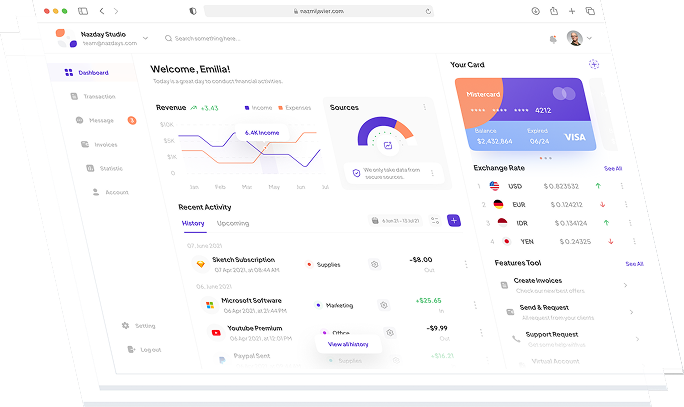
Task: Focus the Search something here field
Action: click(203, 38)
